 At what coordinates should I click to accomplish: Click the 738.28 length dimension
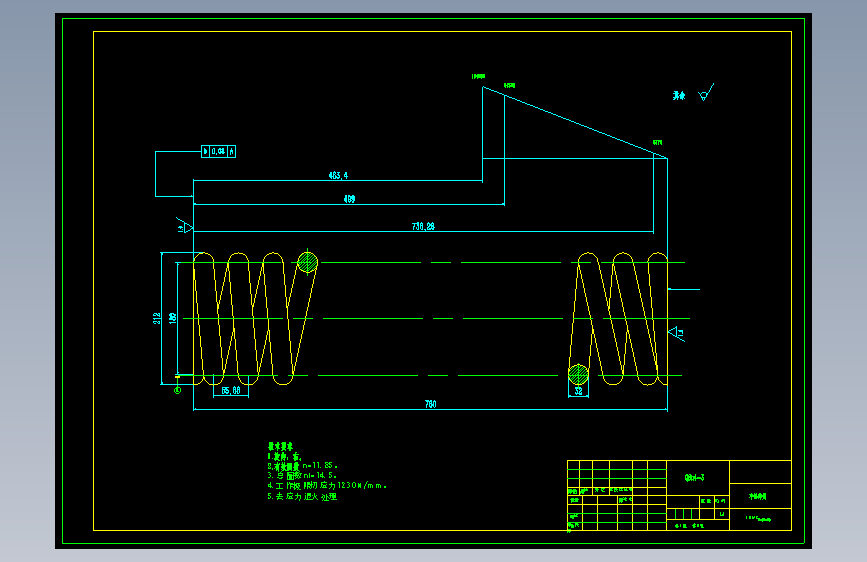pyautogui.click(x=423, y=226)
